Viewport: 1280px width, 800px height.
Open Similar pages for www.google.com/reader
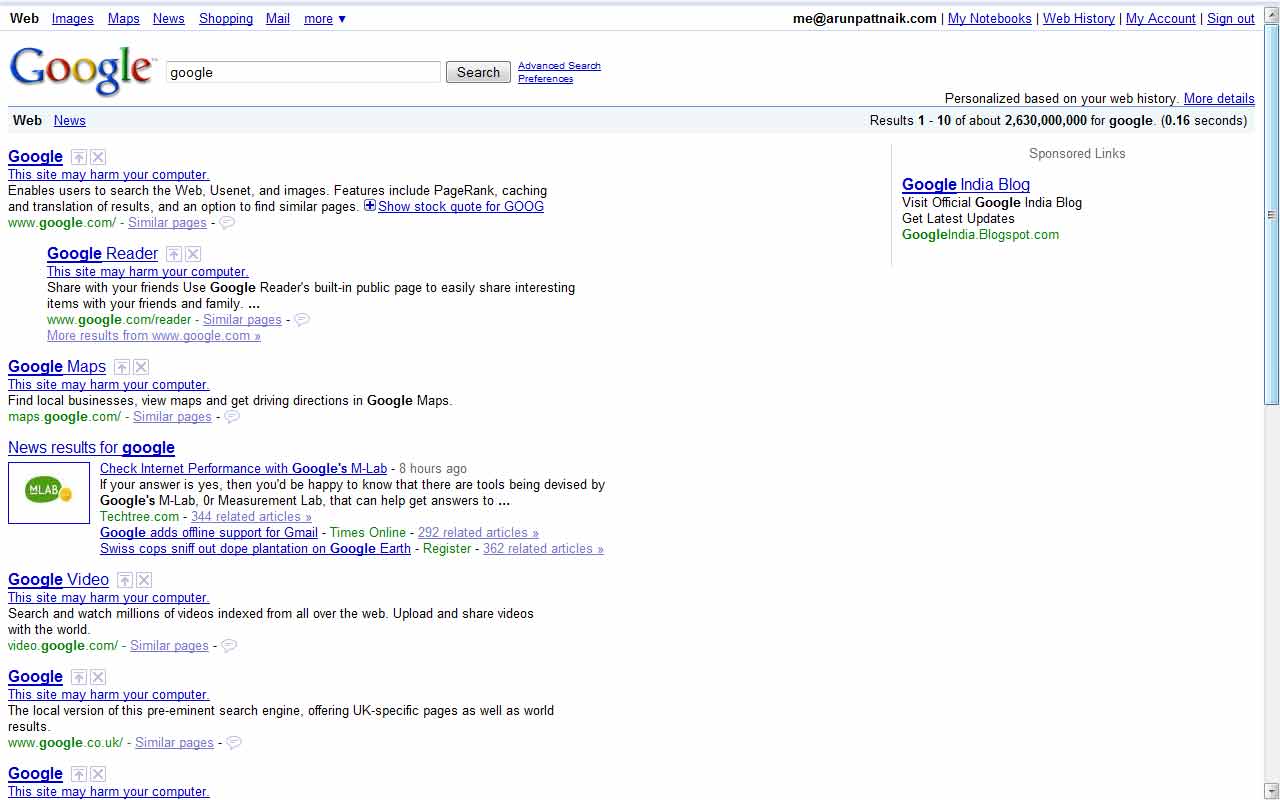pyautogui.click(x=242, y=320)
